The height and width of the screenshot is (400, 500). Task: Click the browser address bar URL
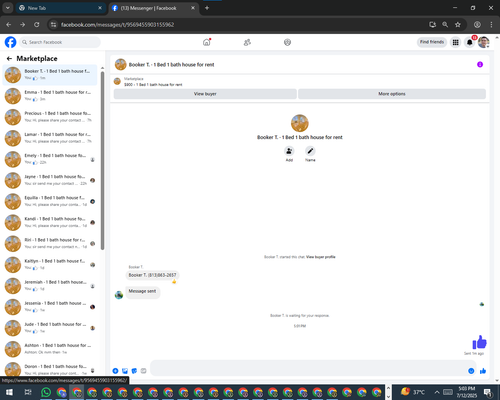point(117,25)
